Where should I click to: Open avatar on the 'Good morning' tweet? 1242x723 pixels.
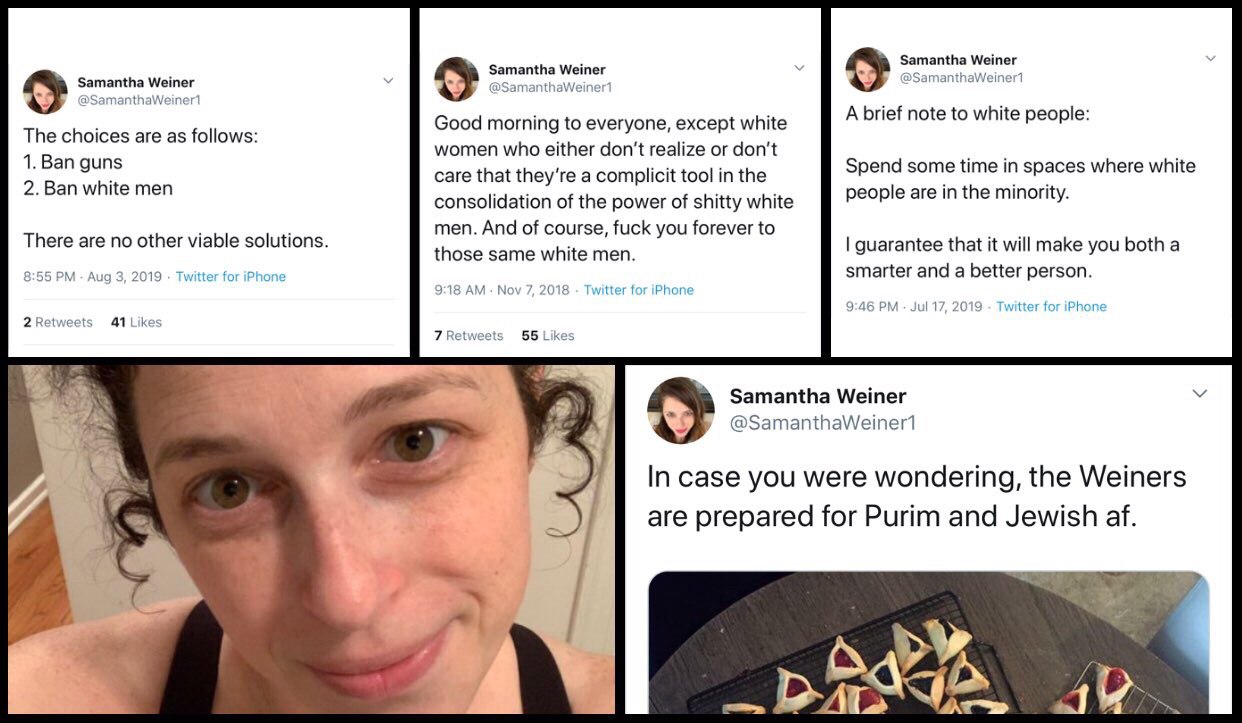click(456, 79)
